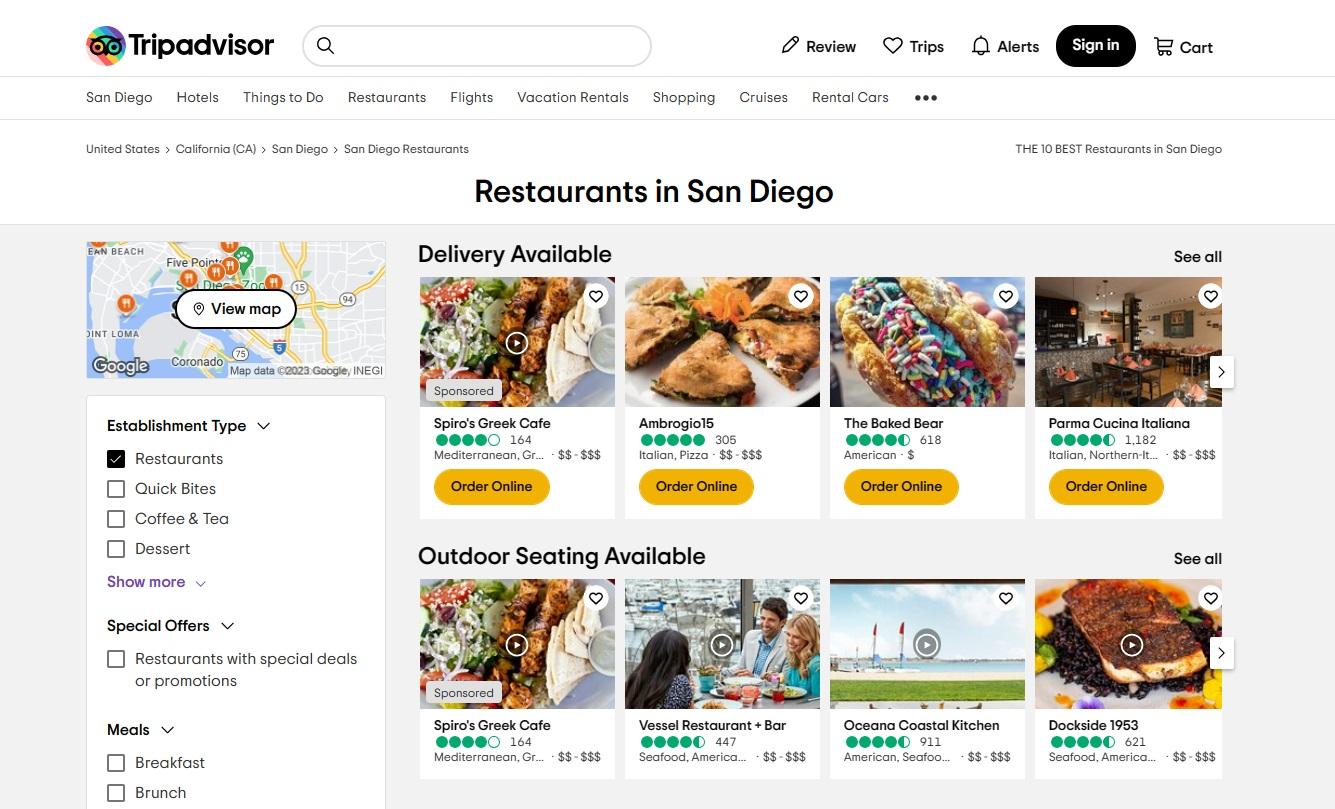This screenshot has width=1335, height=809.
Task: Switch to the Hotels tab
Action: coord(197,97)
